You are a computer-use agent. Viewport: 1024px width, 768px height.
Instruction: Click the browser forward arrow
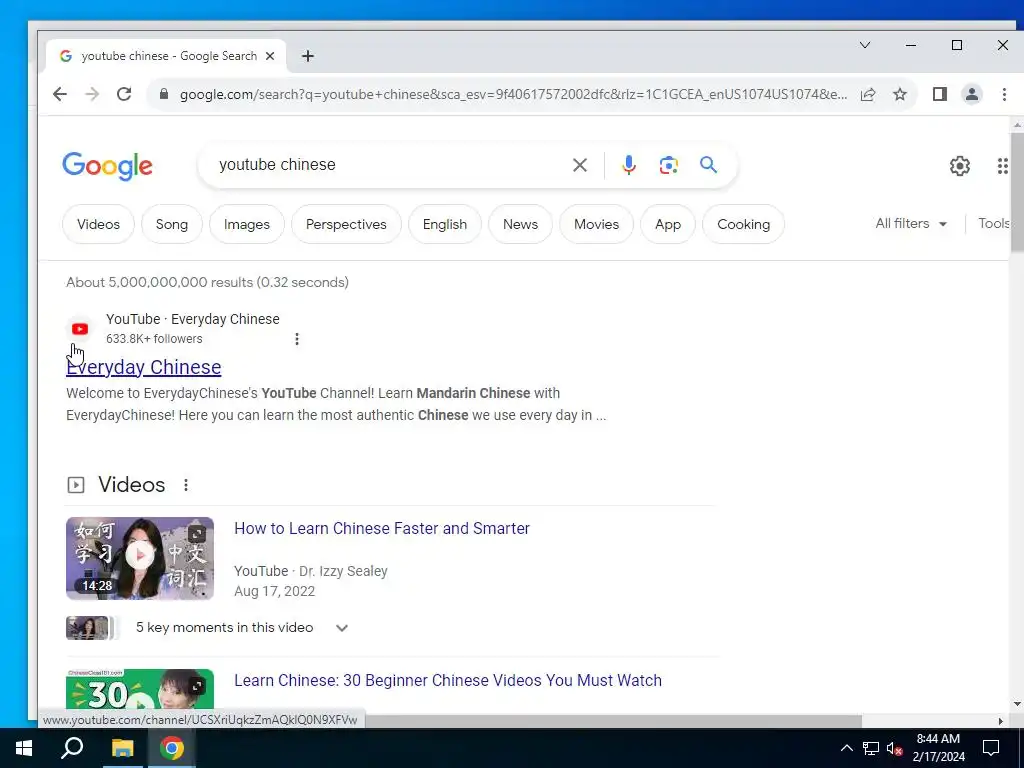click(x=92, y=94)
